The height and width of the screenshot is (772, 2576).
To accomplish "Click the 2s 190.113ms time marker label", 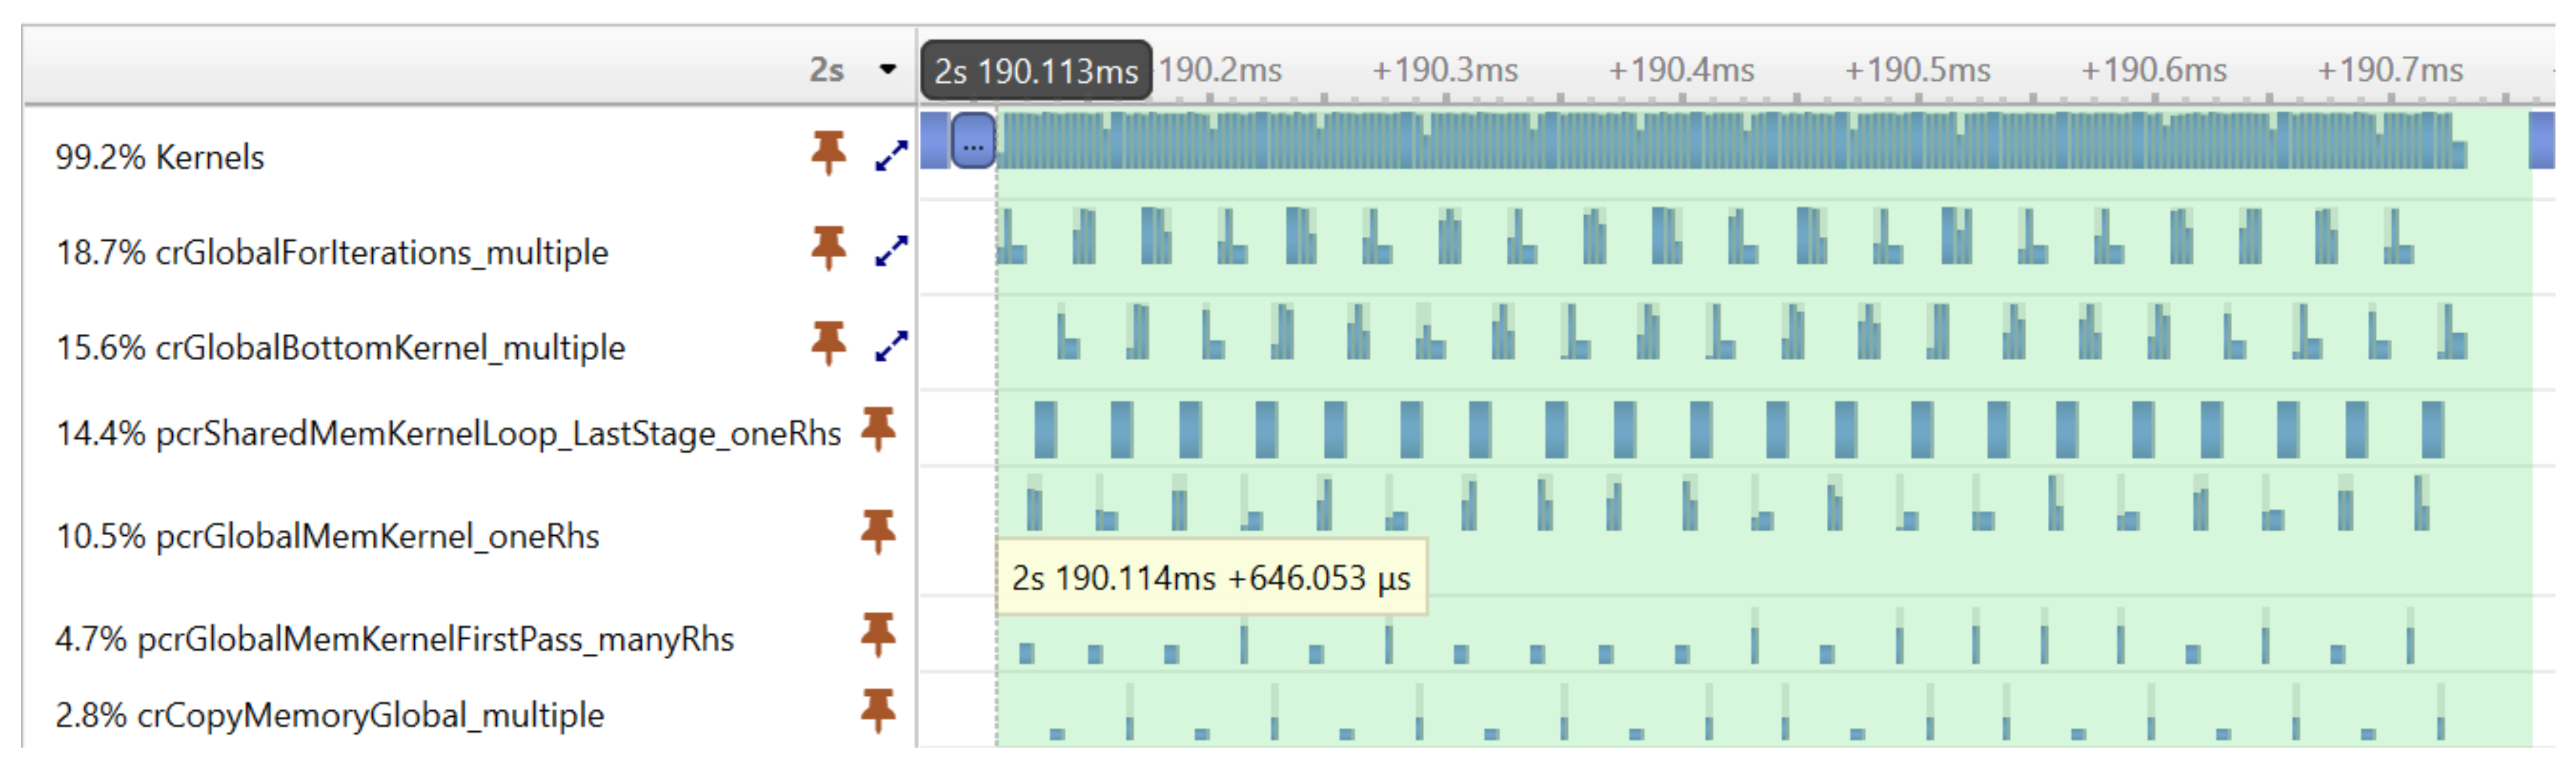I will (1036, 71).
